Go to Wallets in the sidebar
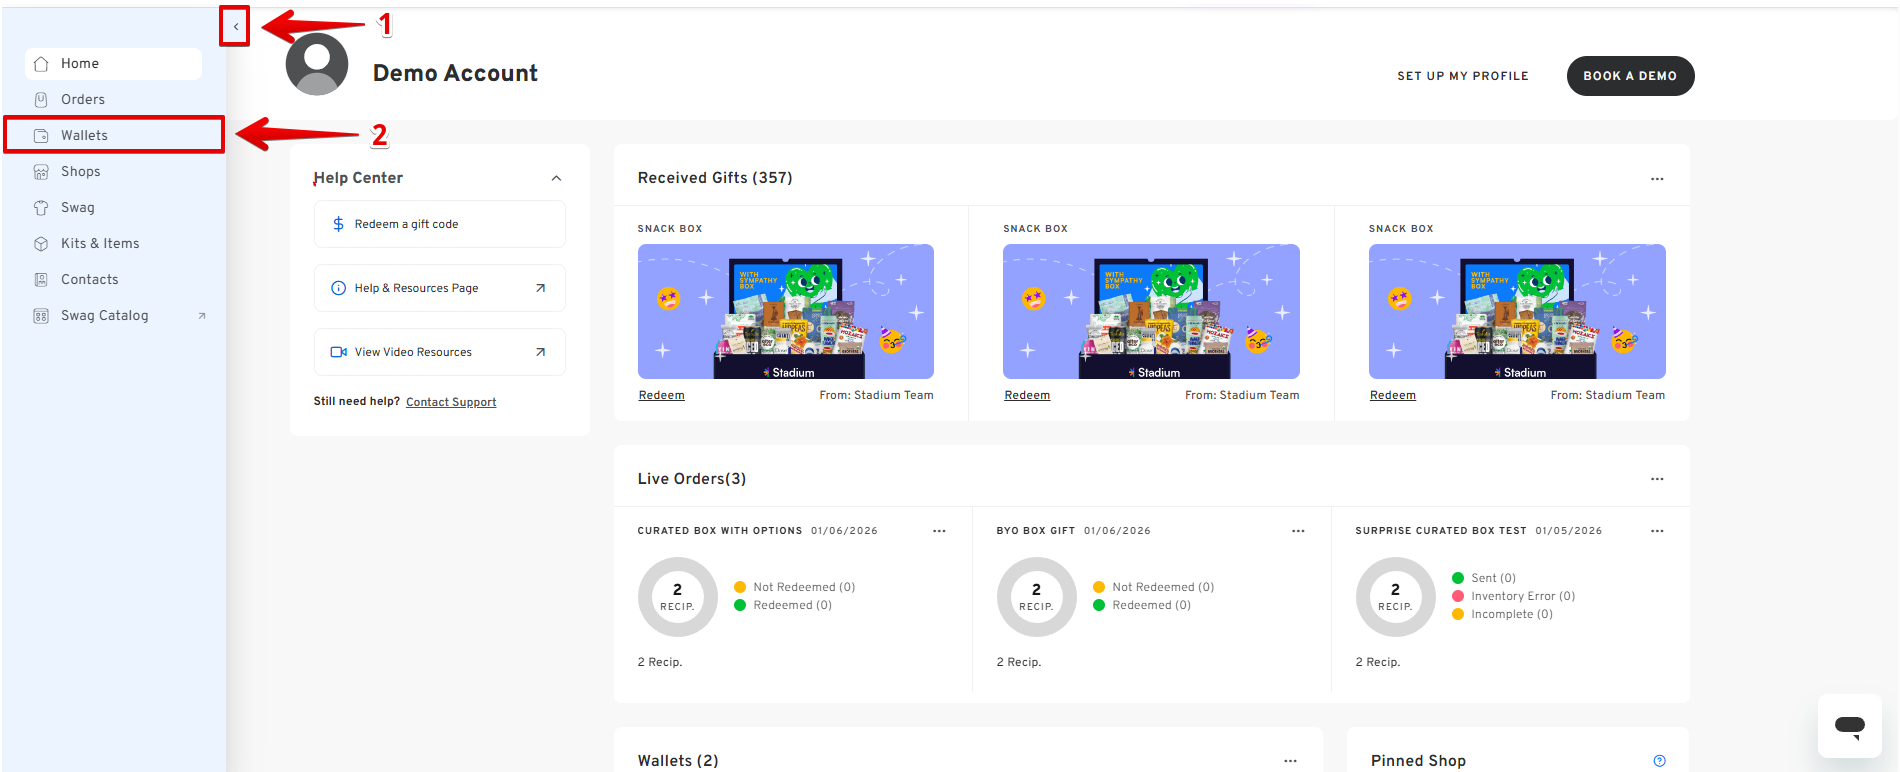 (84, 135)
